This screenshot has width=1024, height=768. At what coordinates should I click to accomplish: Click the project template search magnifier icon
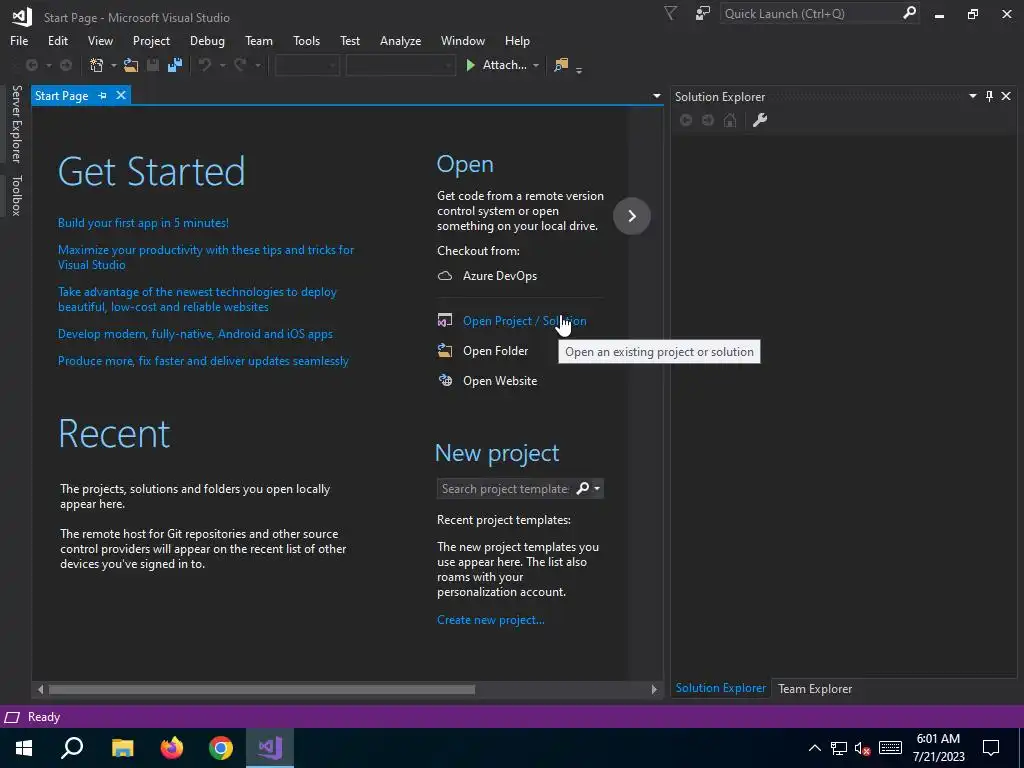tap(583, 488)
